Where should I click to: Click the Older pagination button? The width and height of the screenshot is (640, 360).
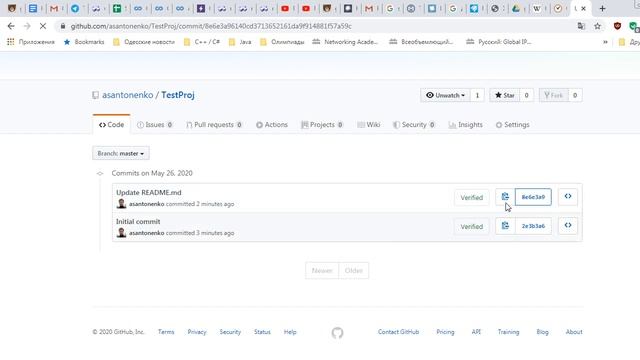[353, 270]
